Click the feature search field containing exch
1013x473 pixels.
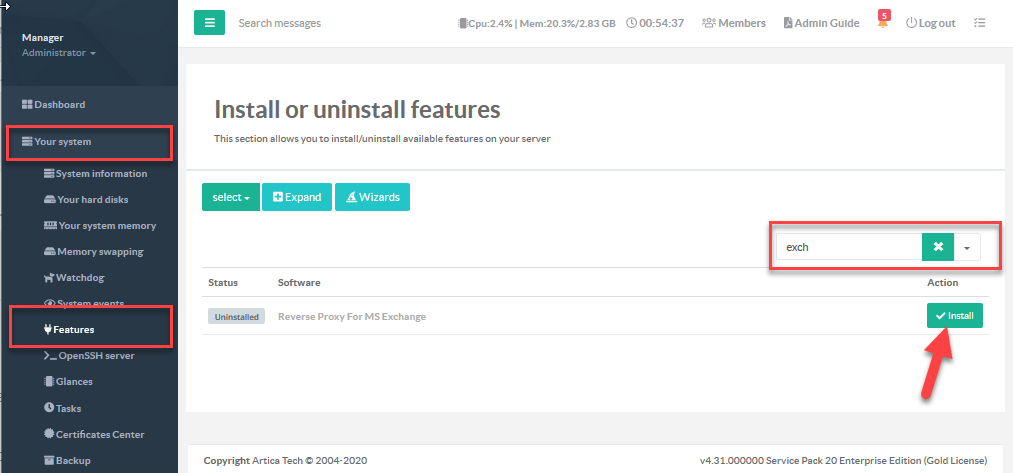[x=848, y=247]
